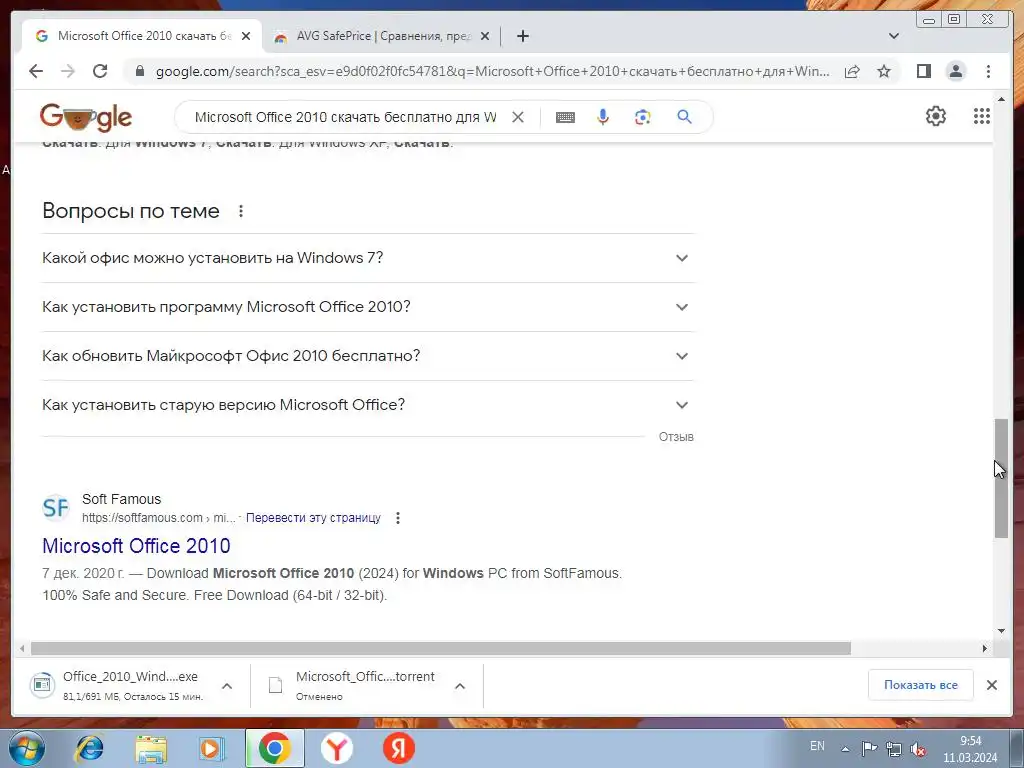Open Google quick settings gear
The width and height of the screenshot is (1024, 768).
tap(936, 116)
